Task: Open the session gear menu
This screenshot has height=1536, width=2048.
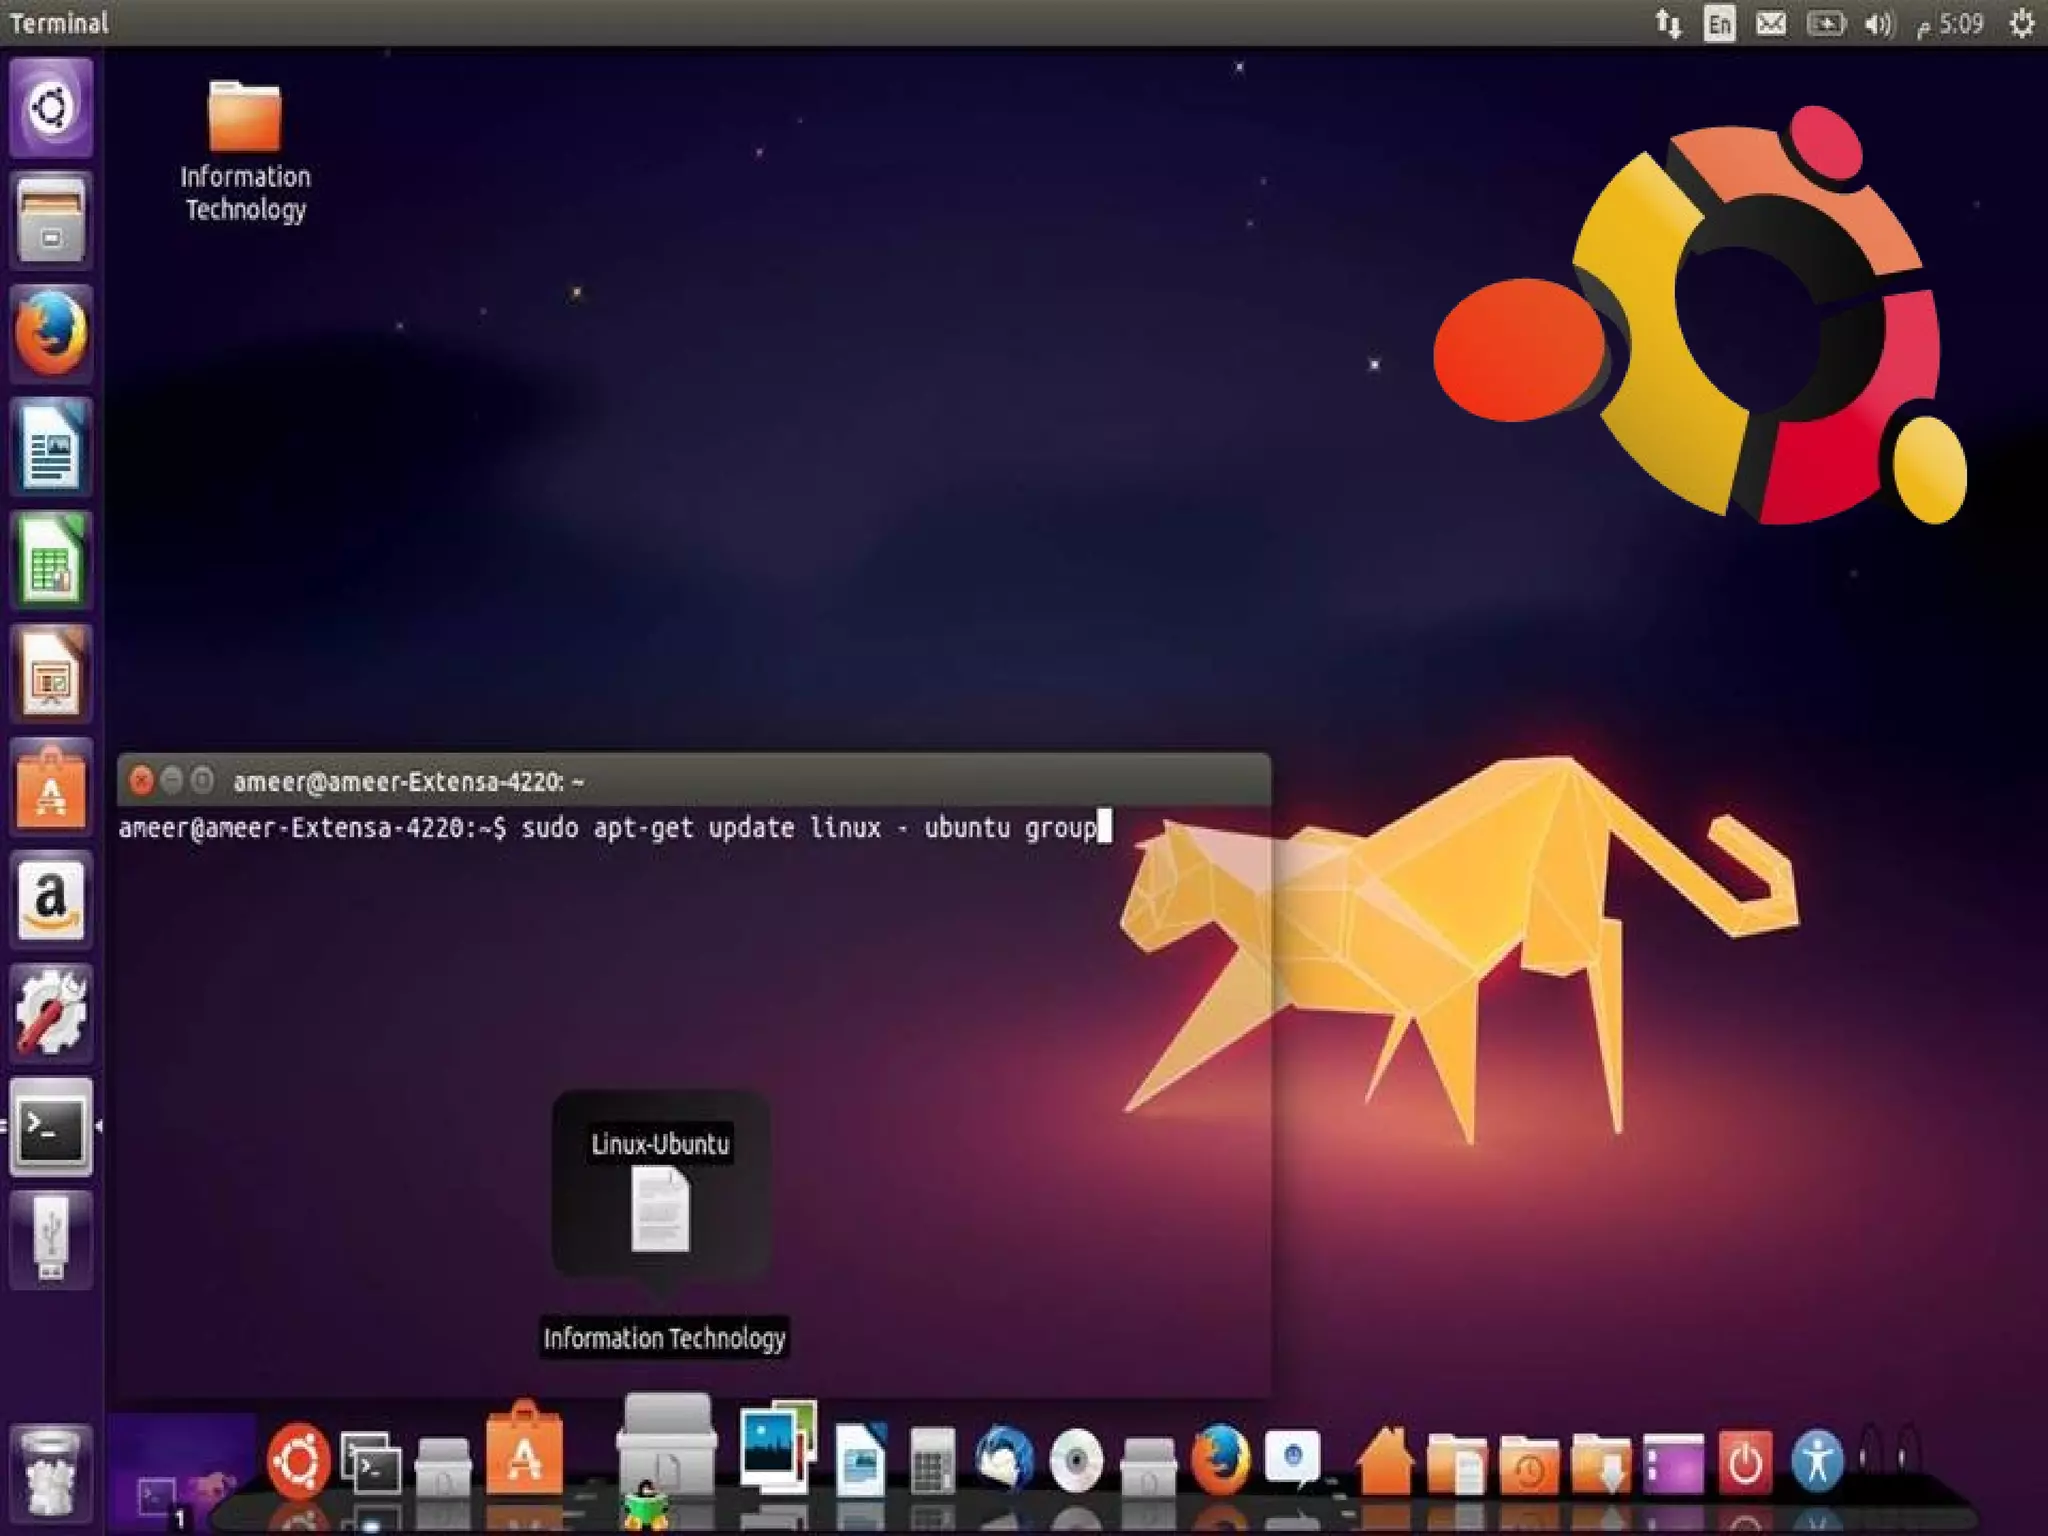Action: coord(2021,23)
